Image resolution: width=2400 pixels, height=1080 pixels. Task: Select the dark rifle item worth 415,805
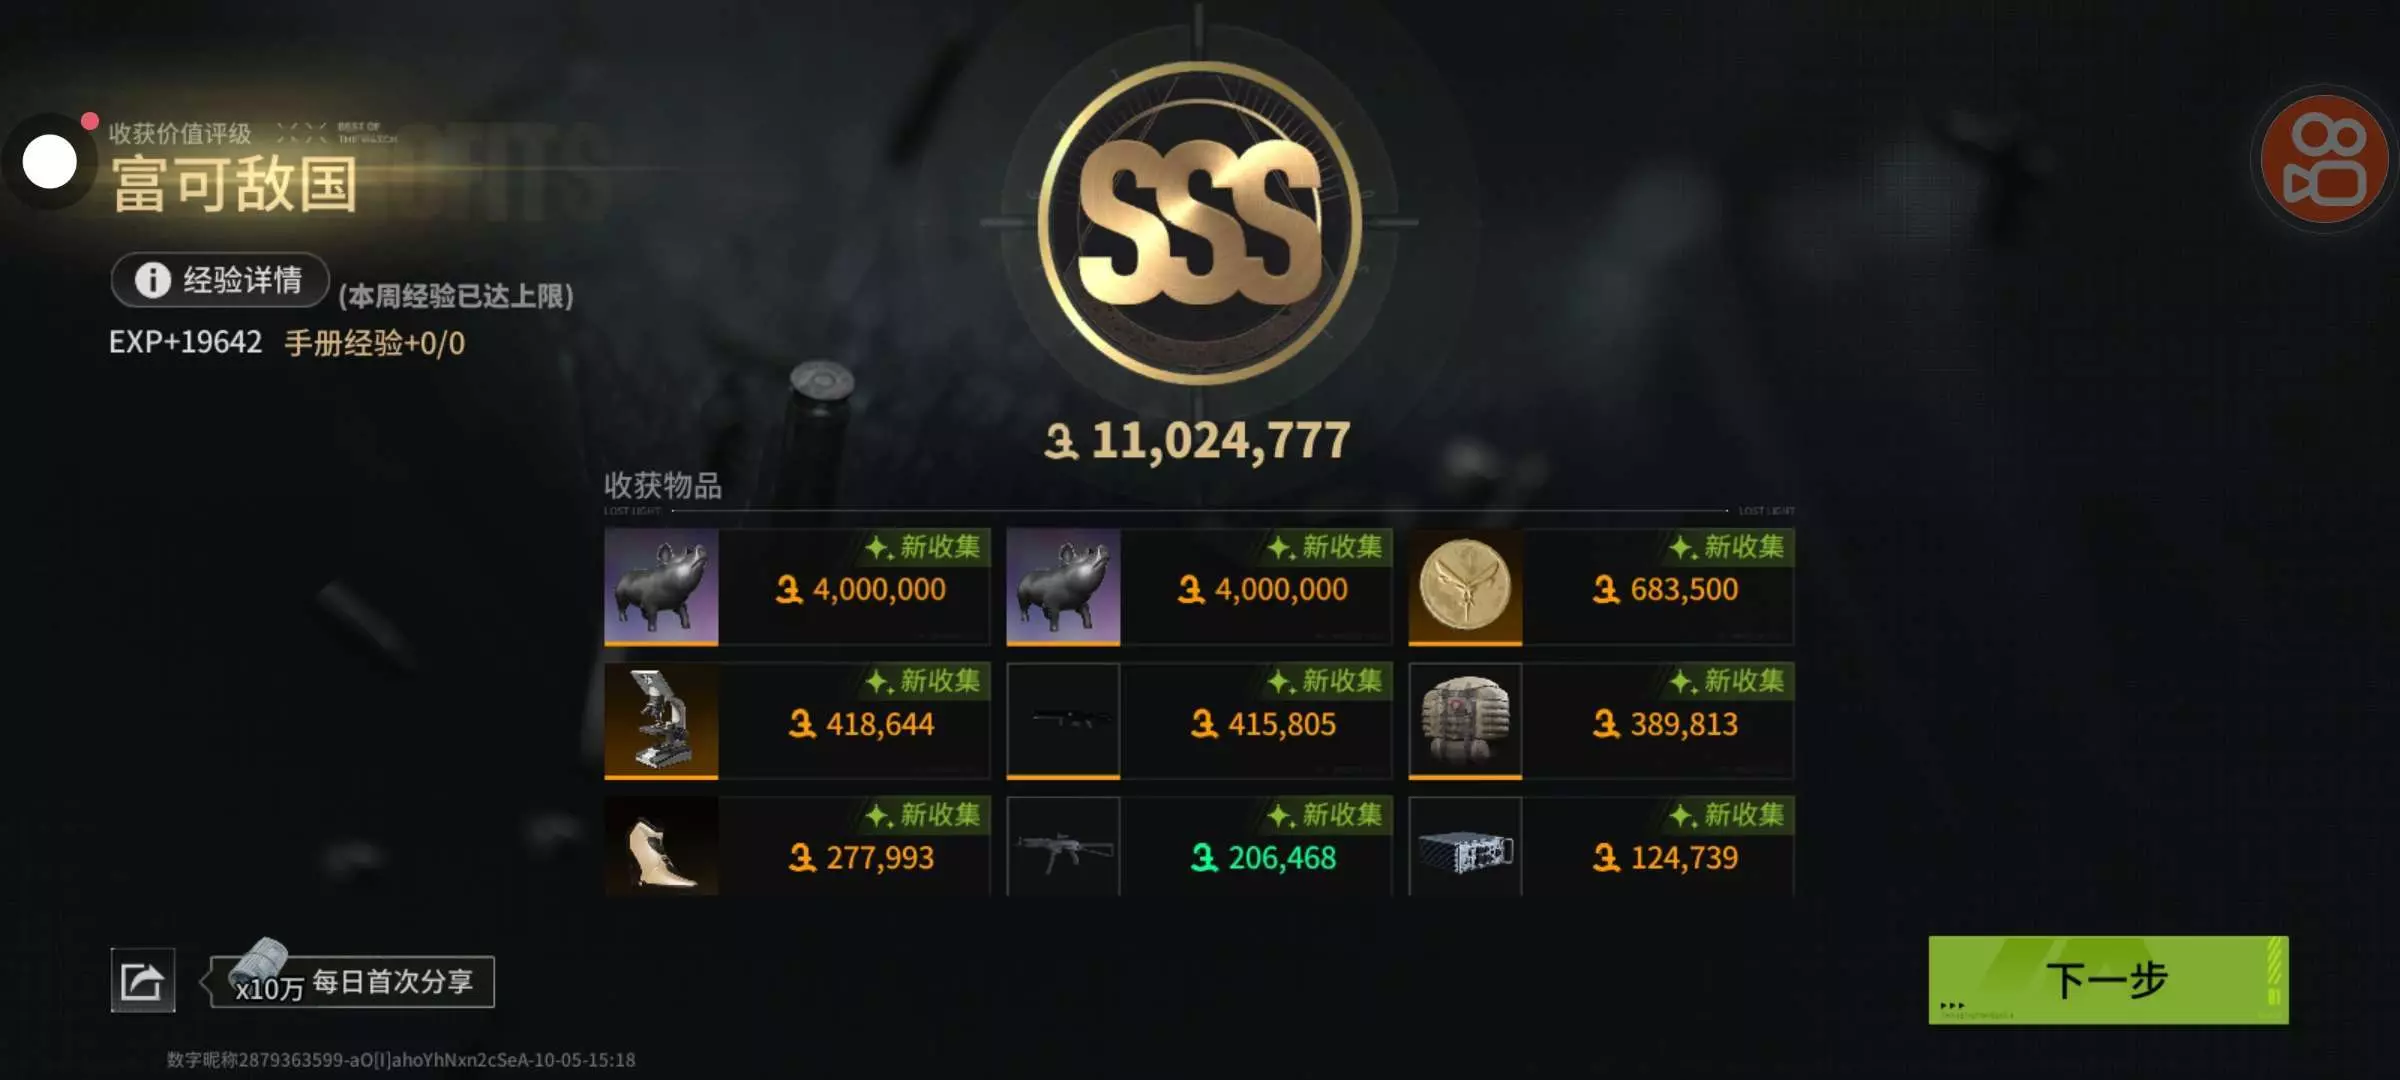click(x=1063, y=721)
